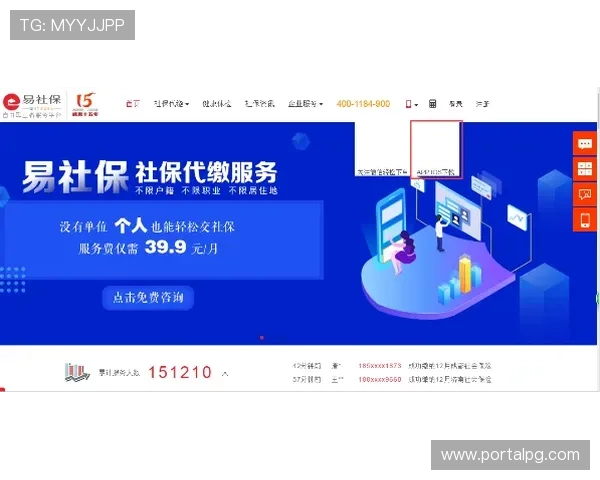Image resolution: width=600 pixels, height=480 pixels.
Task: Click the 登录 login link
Action: coord(455,104)
